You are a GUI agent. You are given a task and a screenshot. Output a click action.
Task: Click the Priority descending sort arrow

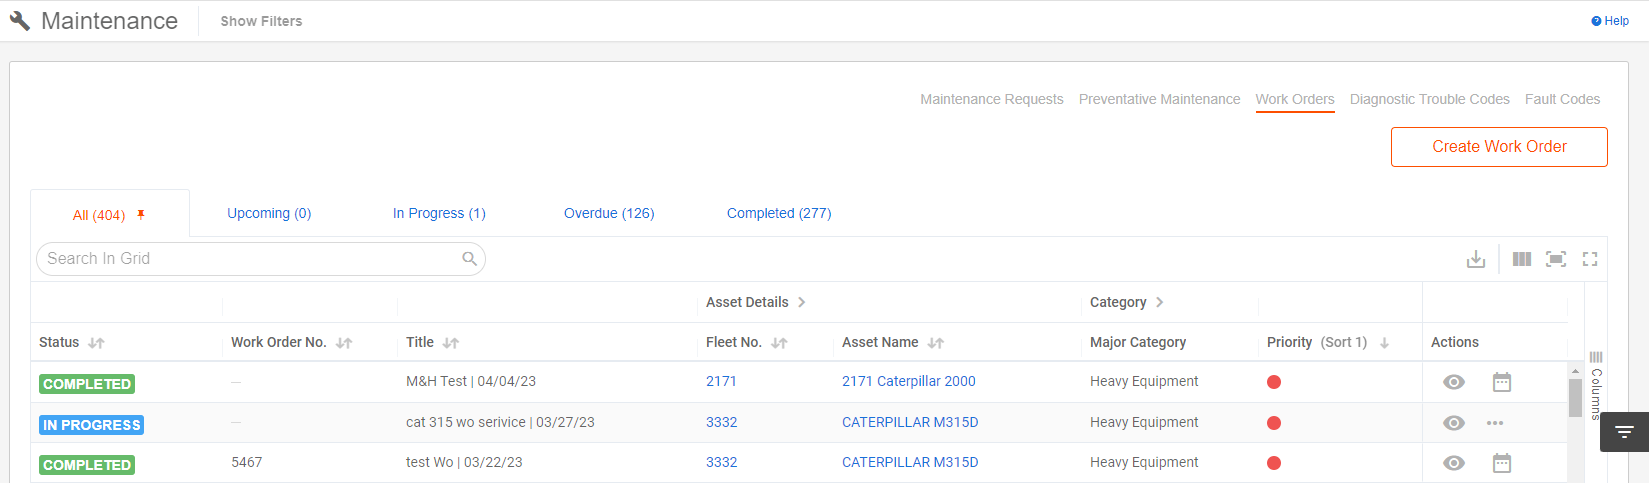pos(1384,343)
